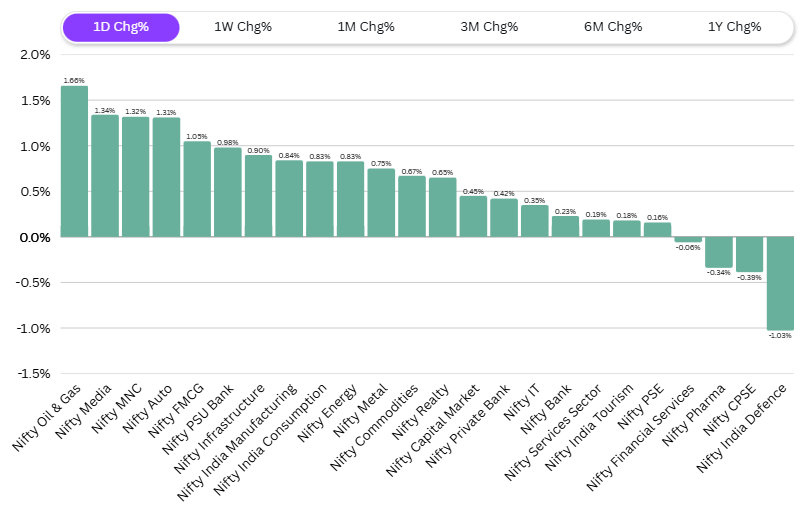Click the Nifty Metal bar at 0.75%
This screenshot has height=518, width=812.
(381, 203)
